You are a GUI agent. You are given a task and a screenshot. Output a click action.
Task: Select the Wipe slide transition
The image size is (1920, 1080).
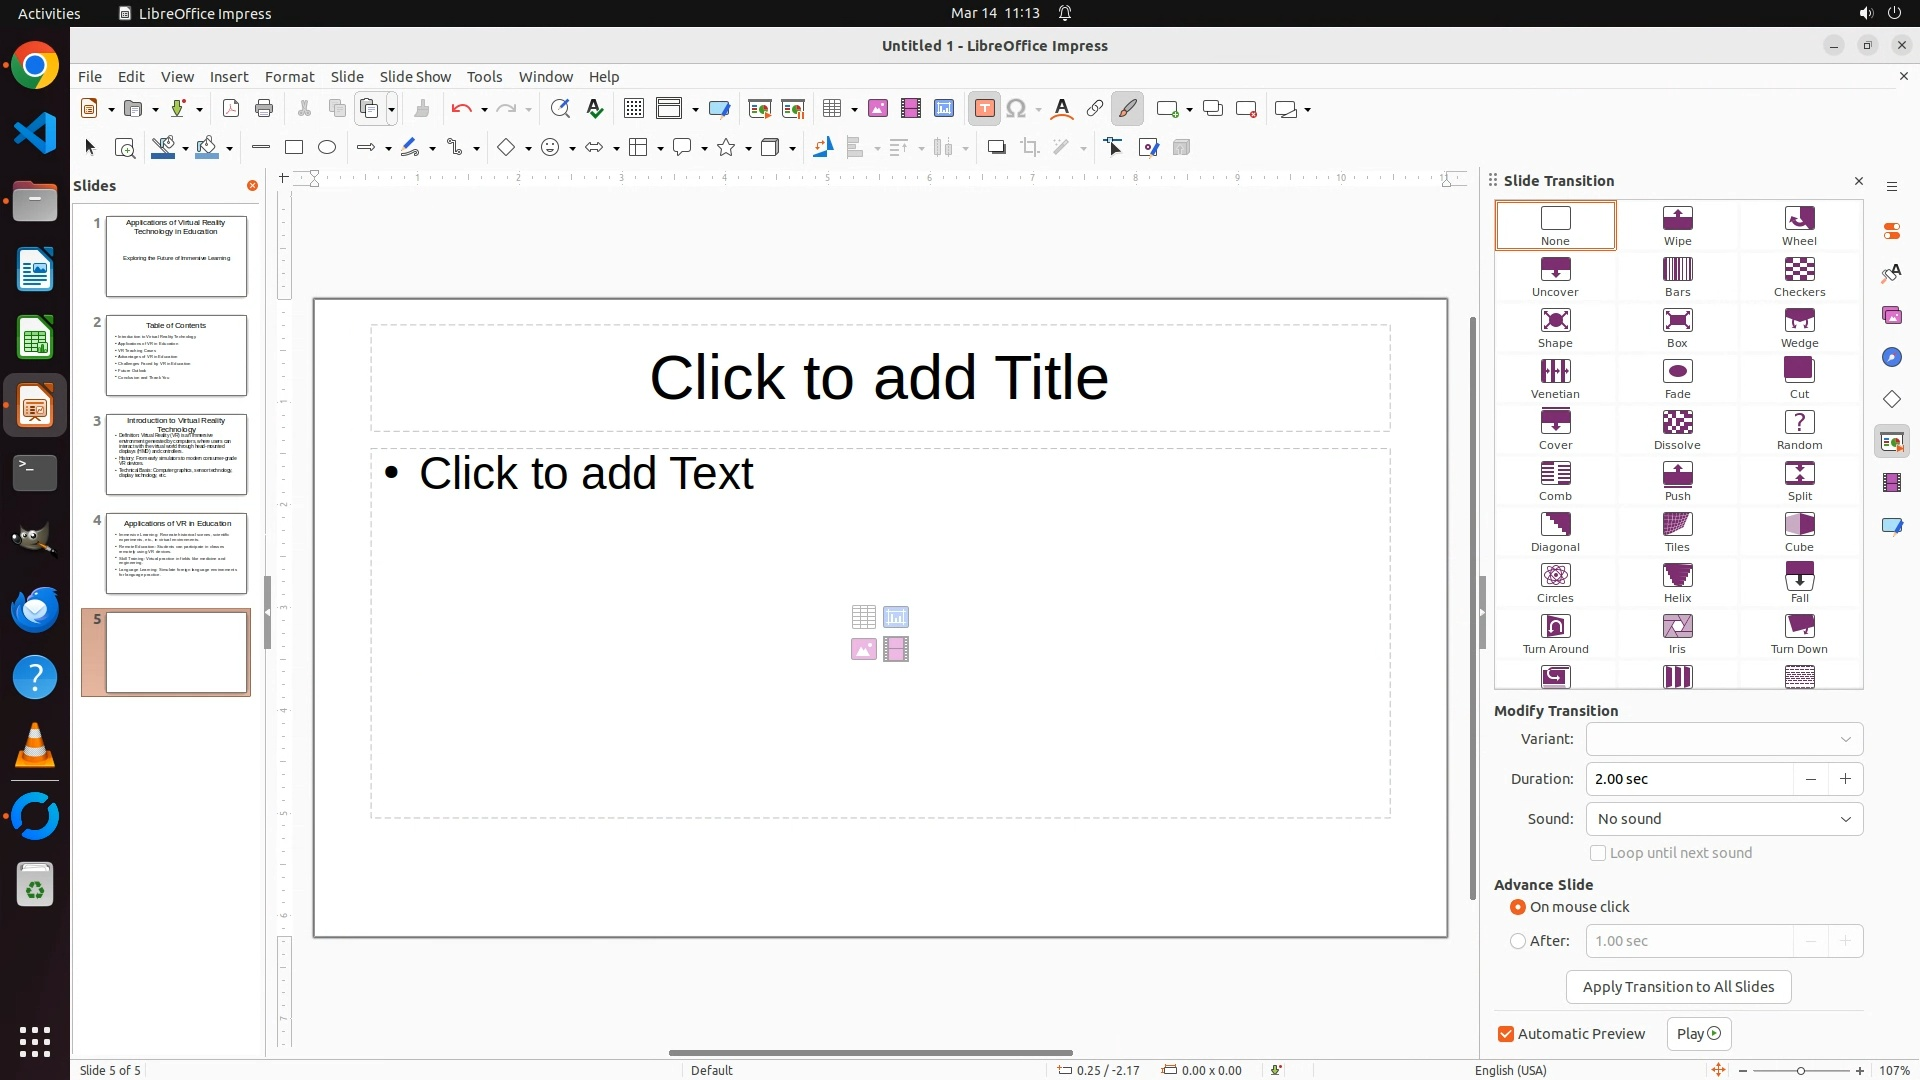tap(1677, 225)
